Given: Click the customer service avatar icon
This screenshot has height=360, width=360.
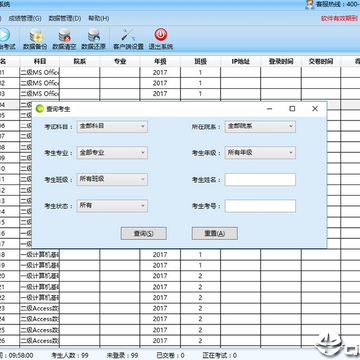Looking at the screenshot, I should 310,5.
